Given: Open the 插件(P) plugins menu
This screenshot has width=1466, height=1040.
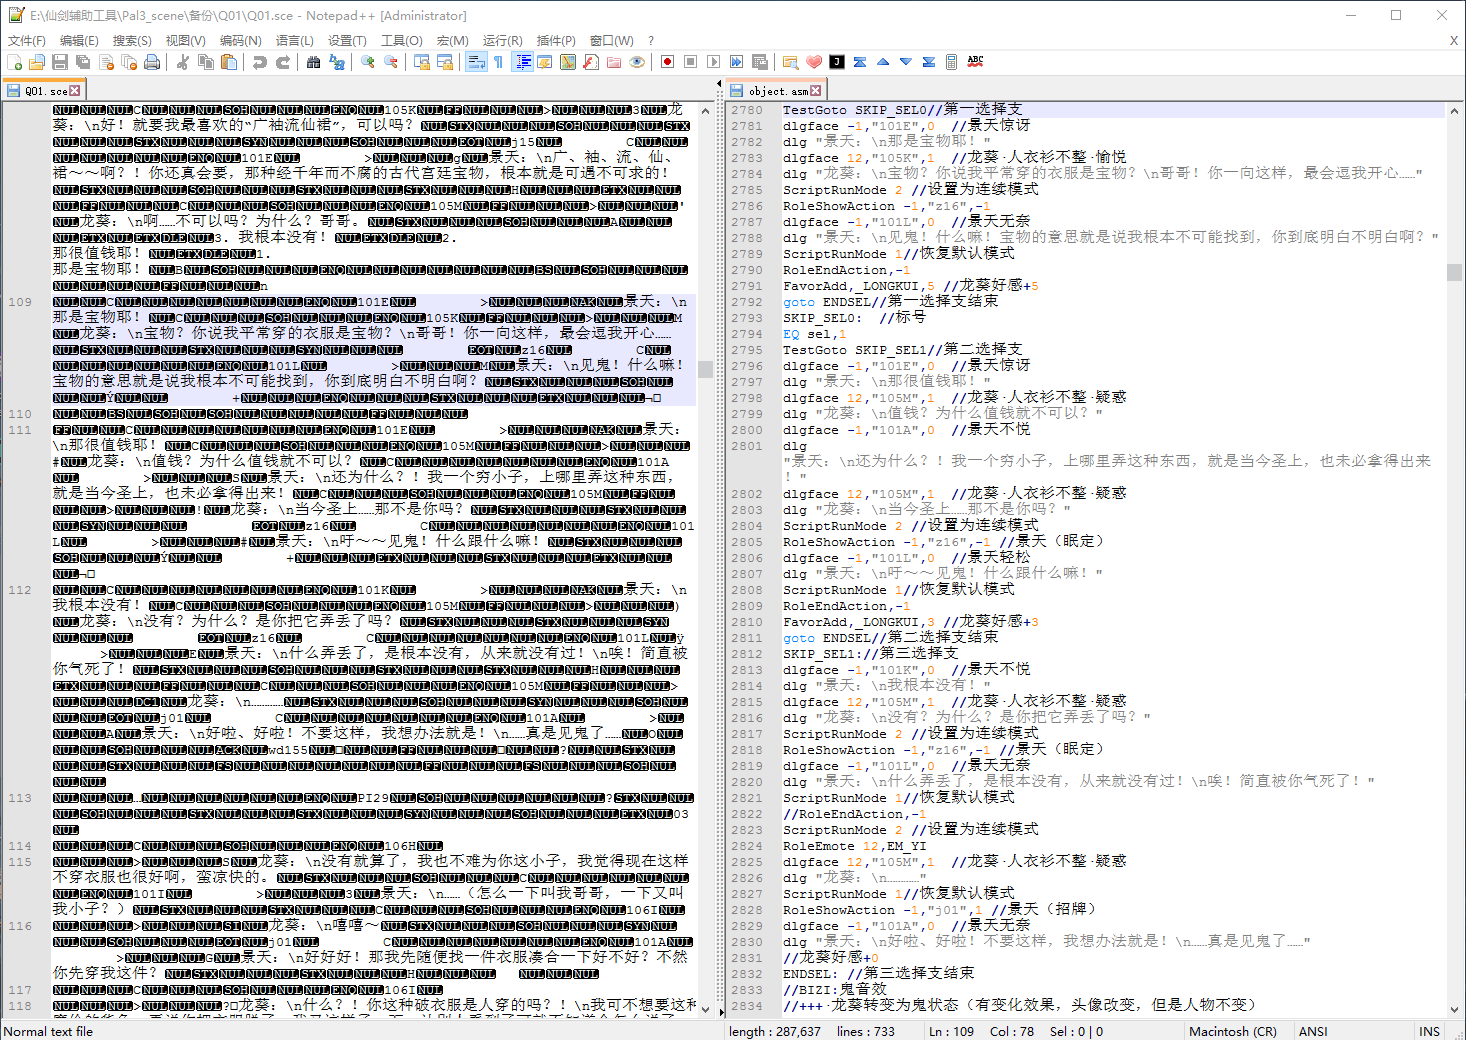Looking at the screenshot, I should 556,40.
